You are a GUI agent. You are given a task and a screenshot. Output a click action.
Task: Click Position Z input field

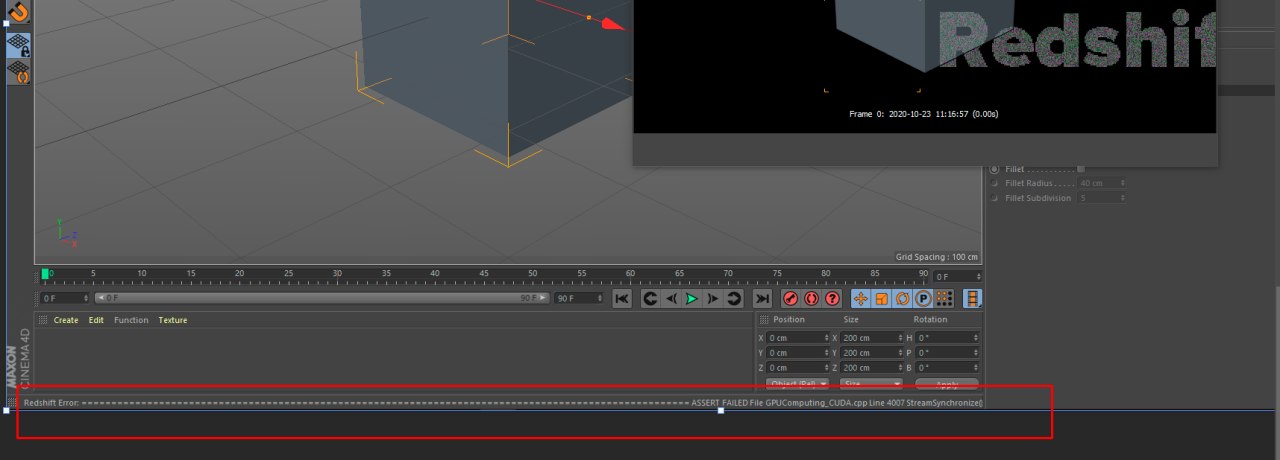pyautogui.click(x=798, y=368)
